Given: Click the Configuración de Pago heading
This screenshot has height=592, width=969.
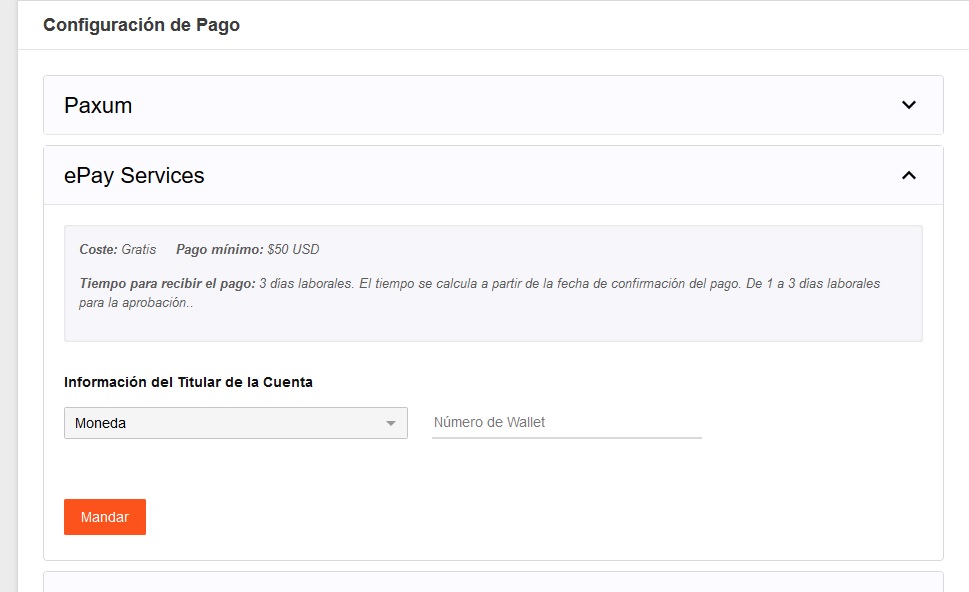Looking at the screenshot, I should [x=141, y=25].
